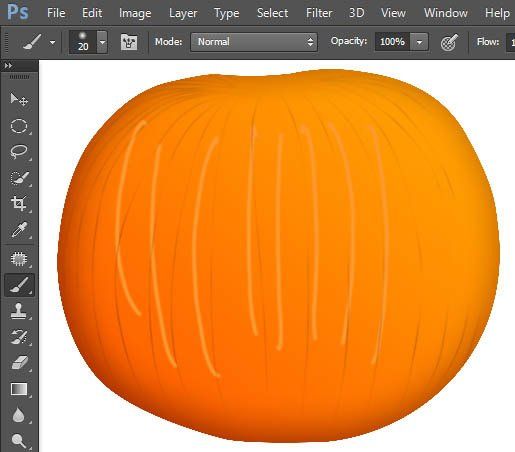
Task: Click the Photoshop Ps logo
Action: click(18, 12)
